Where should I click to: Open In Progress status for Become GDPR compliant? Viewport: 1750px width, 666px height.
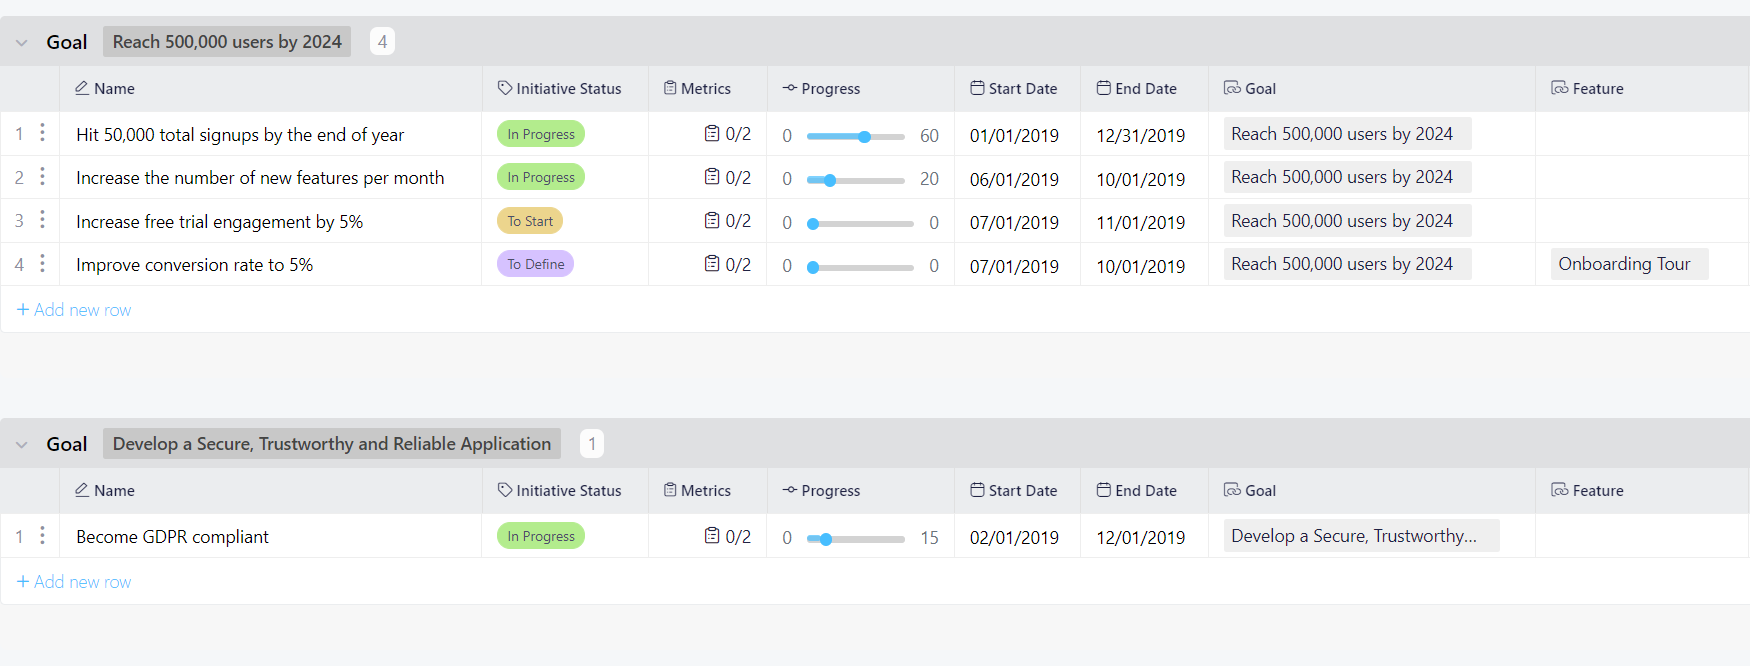pos(541,536)
